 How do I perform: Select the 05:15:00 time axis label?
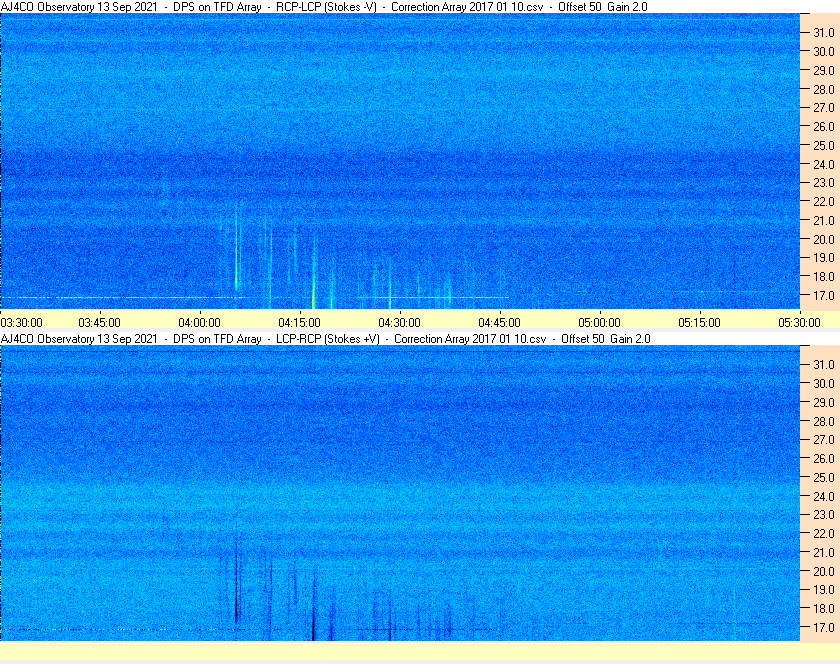click(x=700, y=323)
